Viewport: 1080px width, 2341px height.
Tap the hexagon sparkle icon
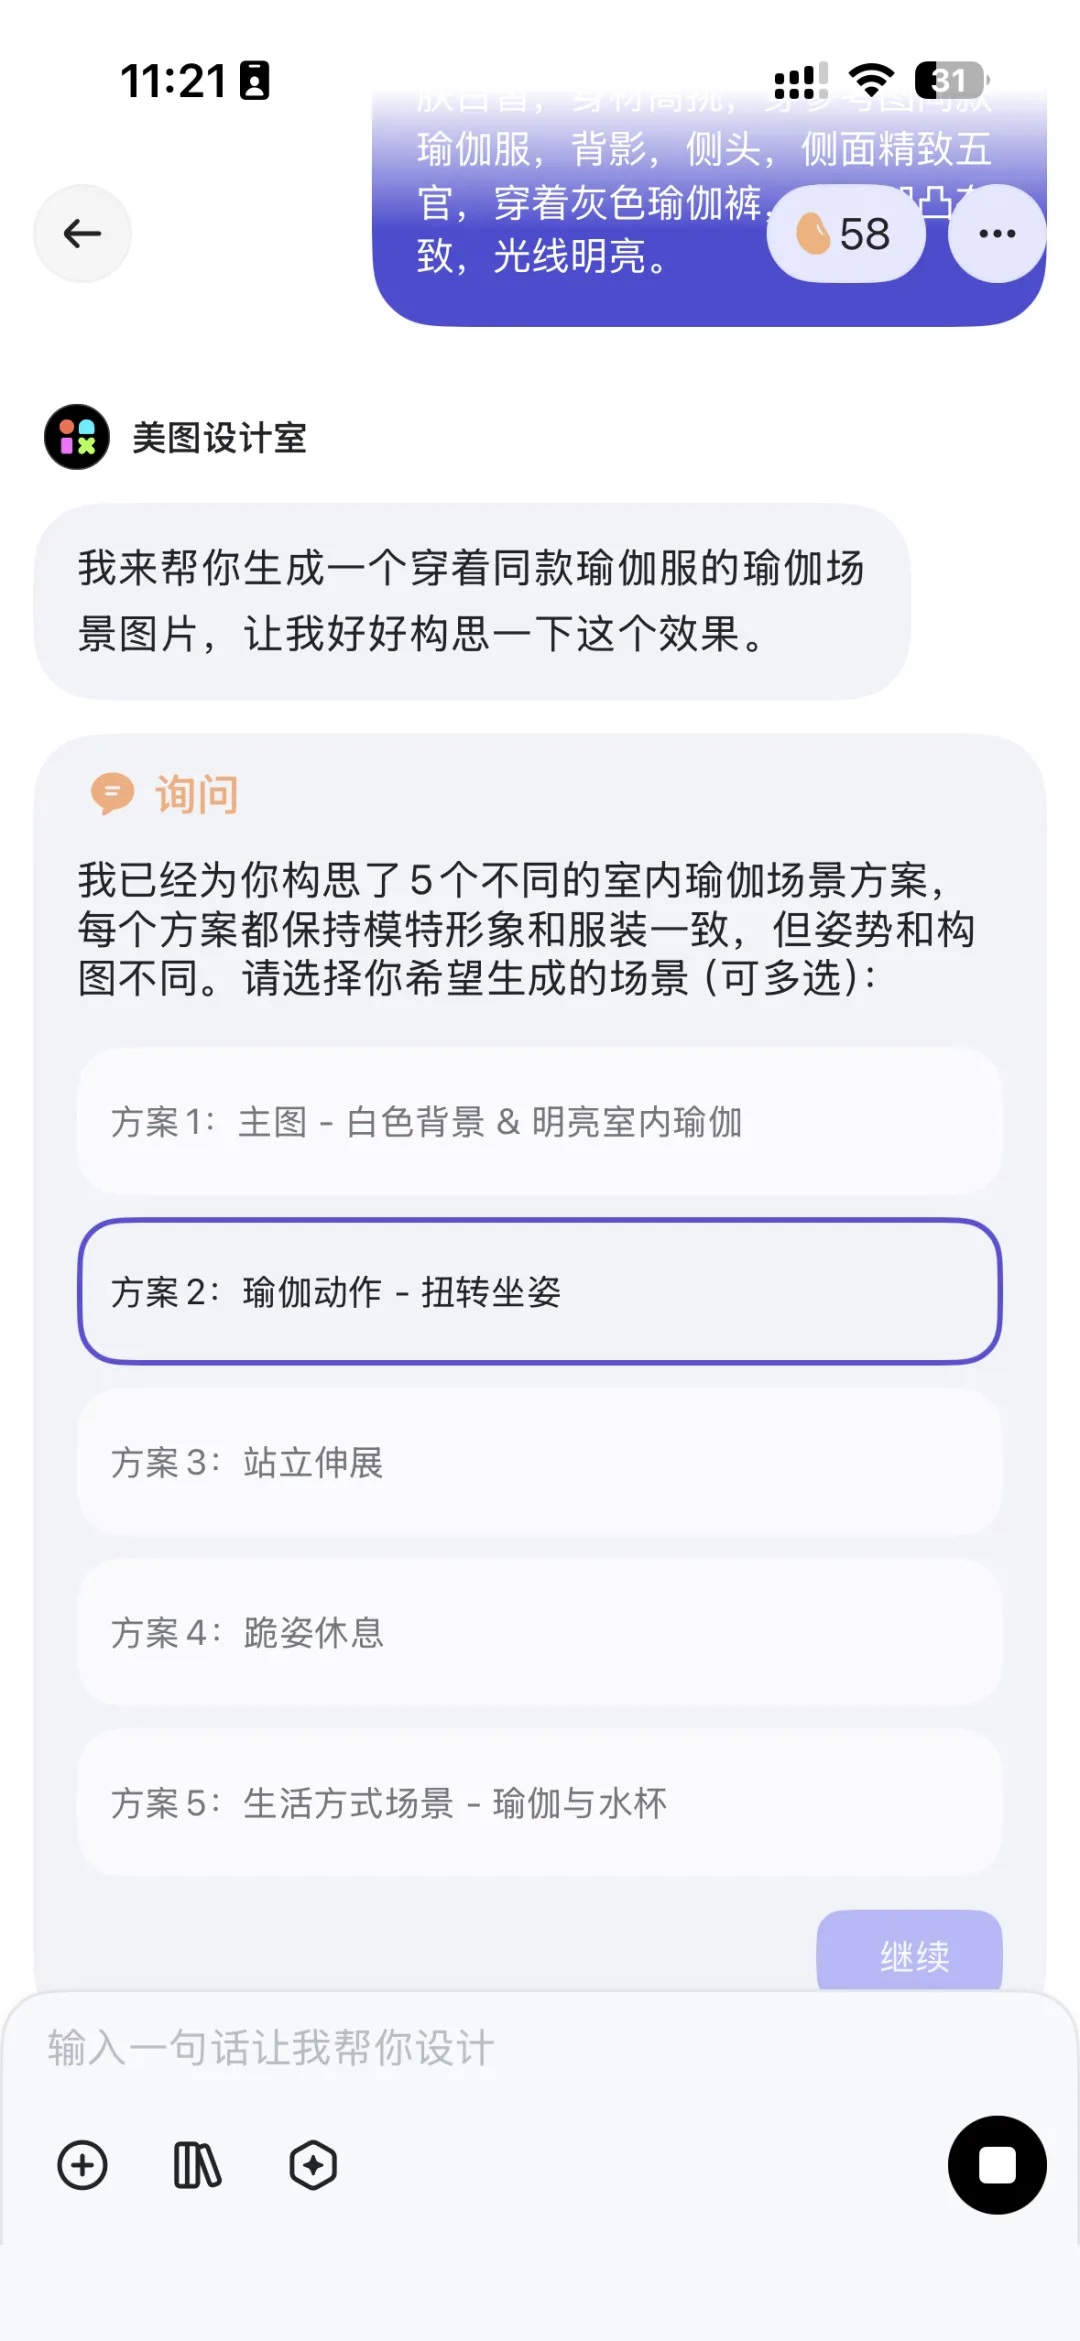(x=313, y=2165)
